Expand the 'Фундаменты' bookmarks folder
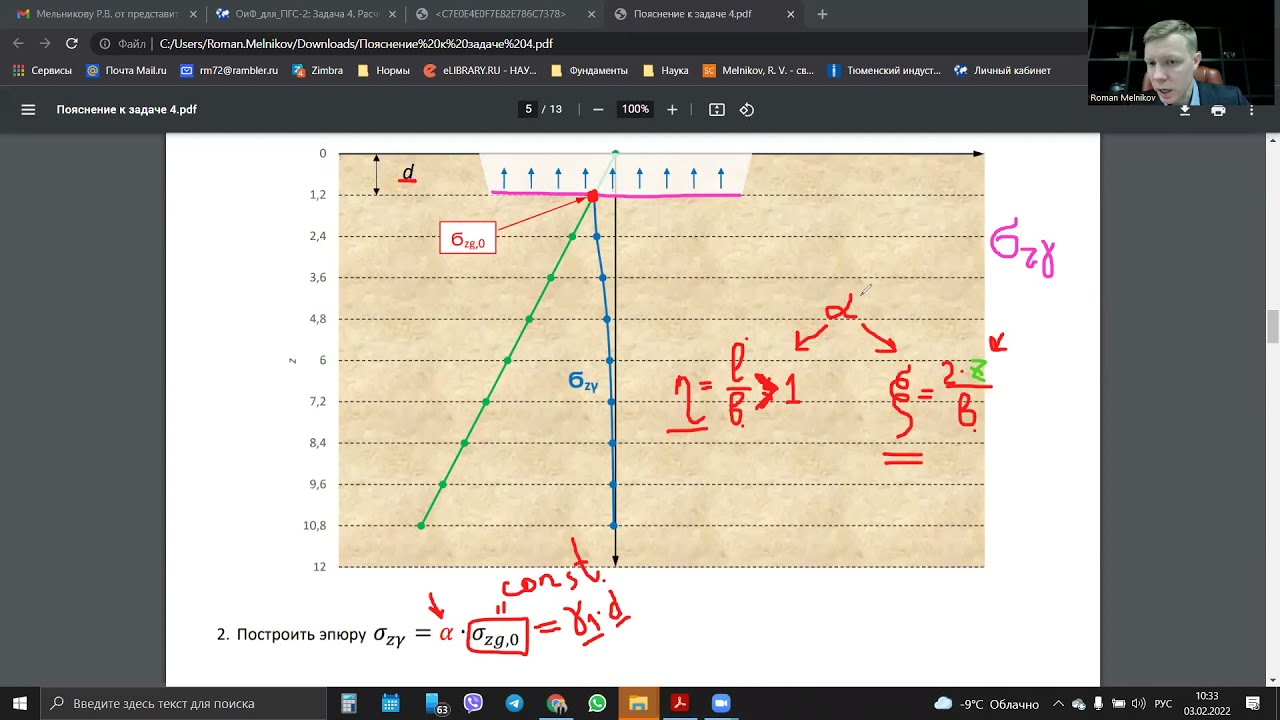The width and height of the screenshot is (1280, 720). (589, 71)
